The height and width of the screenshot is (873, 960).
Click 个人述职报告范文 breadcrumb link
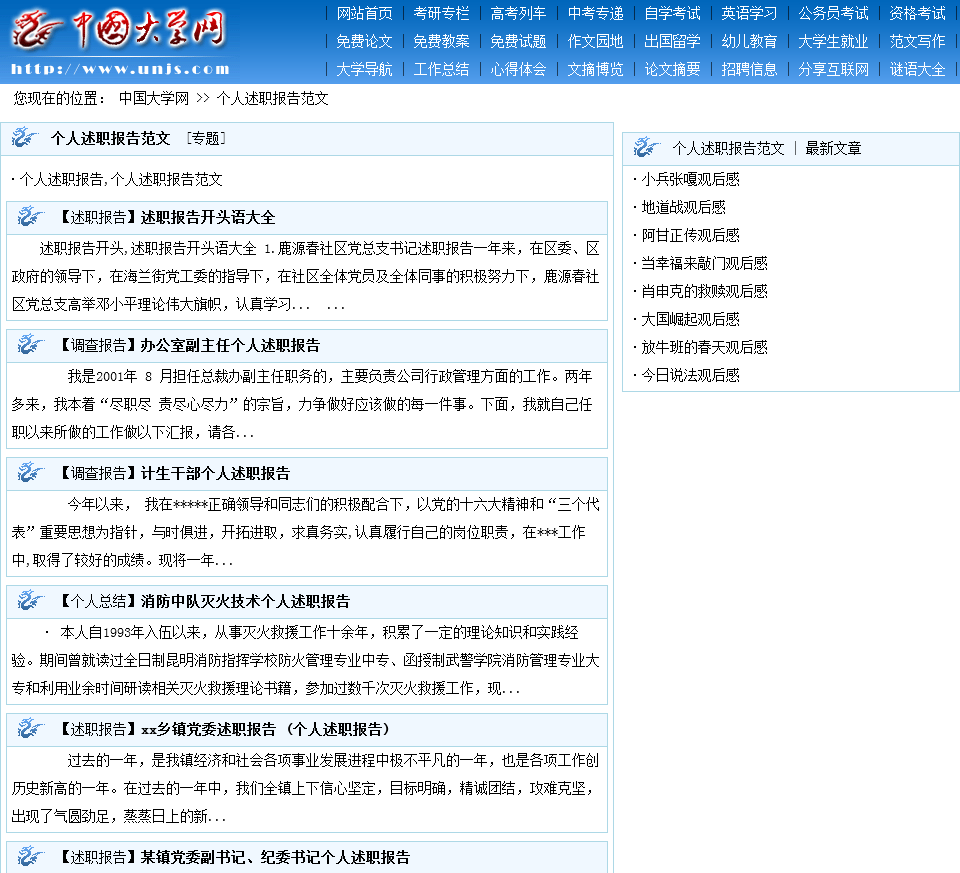272,99
